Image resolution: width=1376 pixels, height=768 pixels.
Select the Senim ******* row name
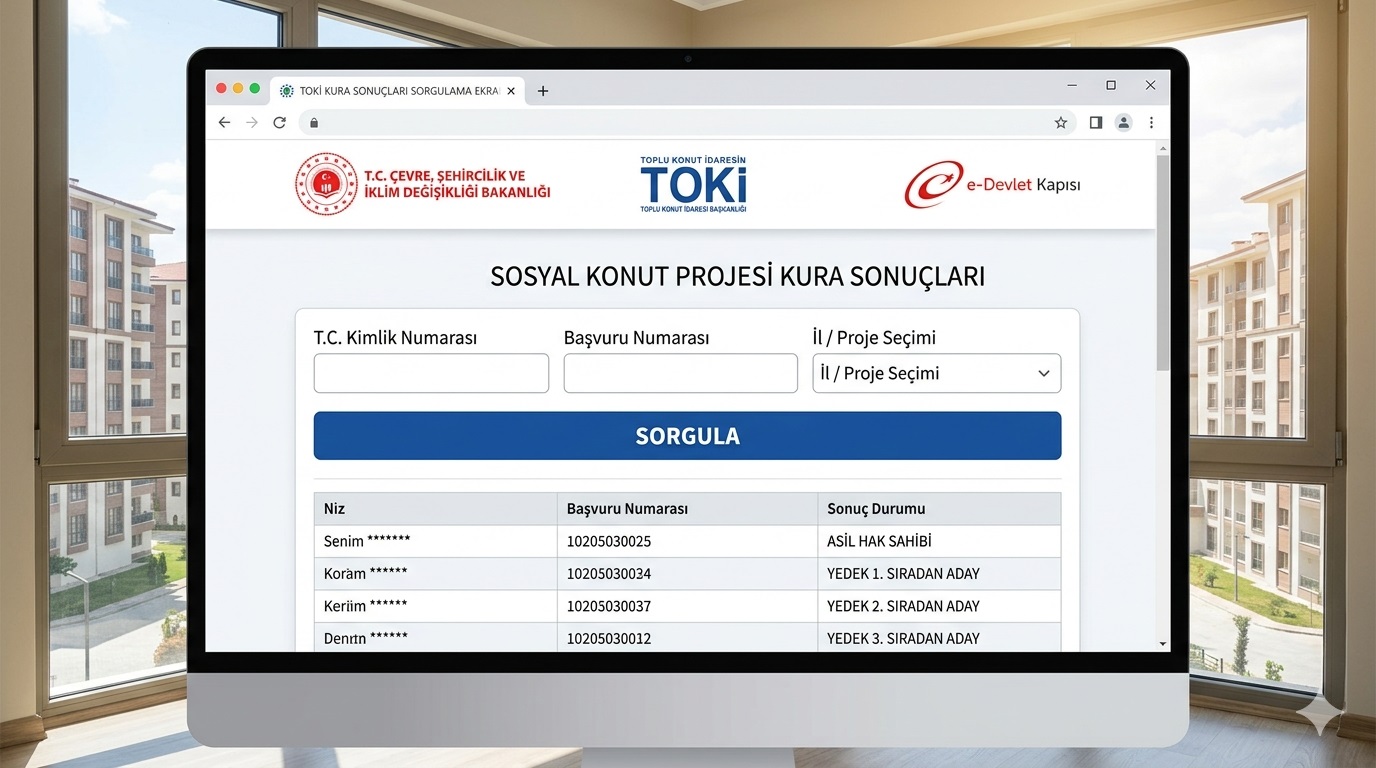pos(367,541)
